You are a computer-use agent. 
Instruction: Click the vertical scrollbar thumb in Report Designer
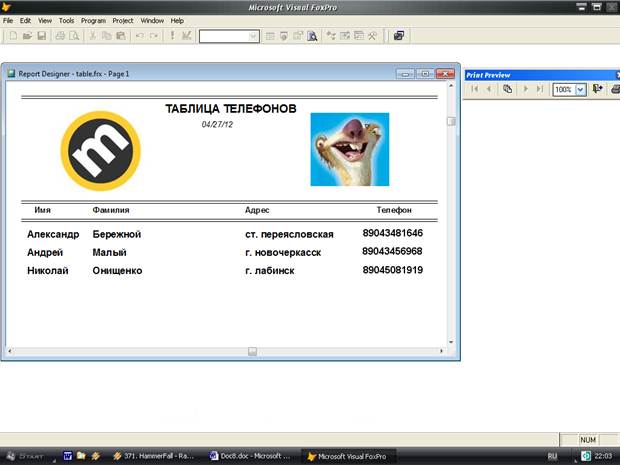click(451, 121)
